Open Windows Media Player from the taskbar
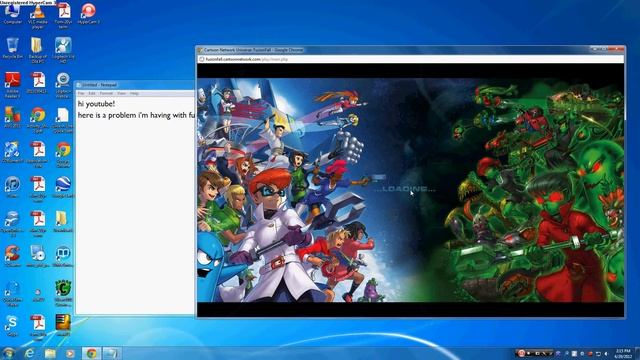 point(70,353)
